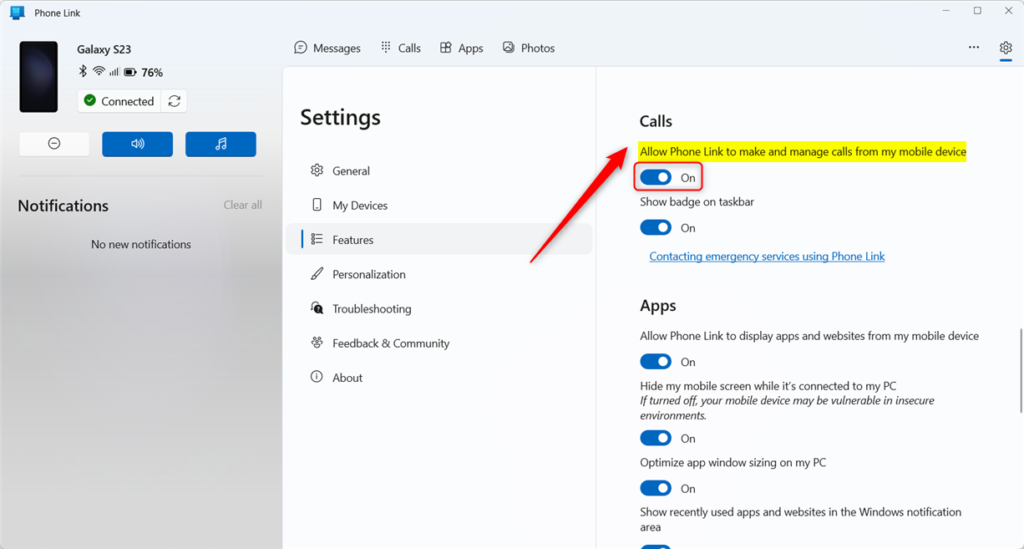Go to the Photos tab
Screen dimensions: 1024x549
tap(528, 48)
